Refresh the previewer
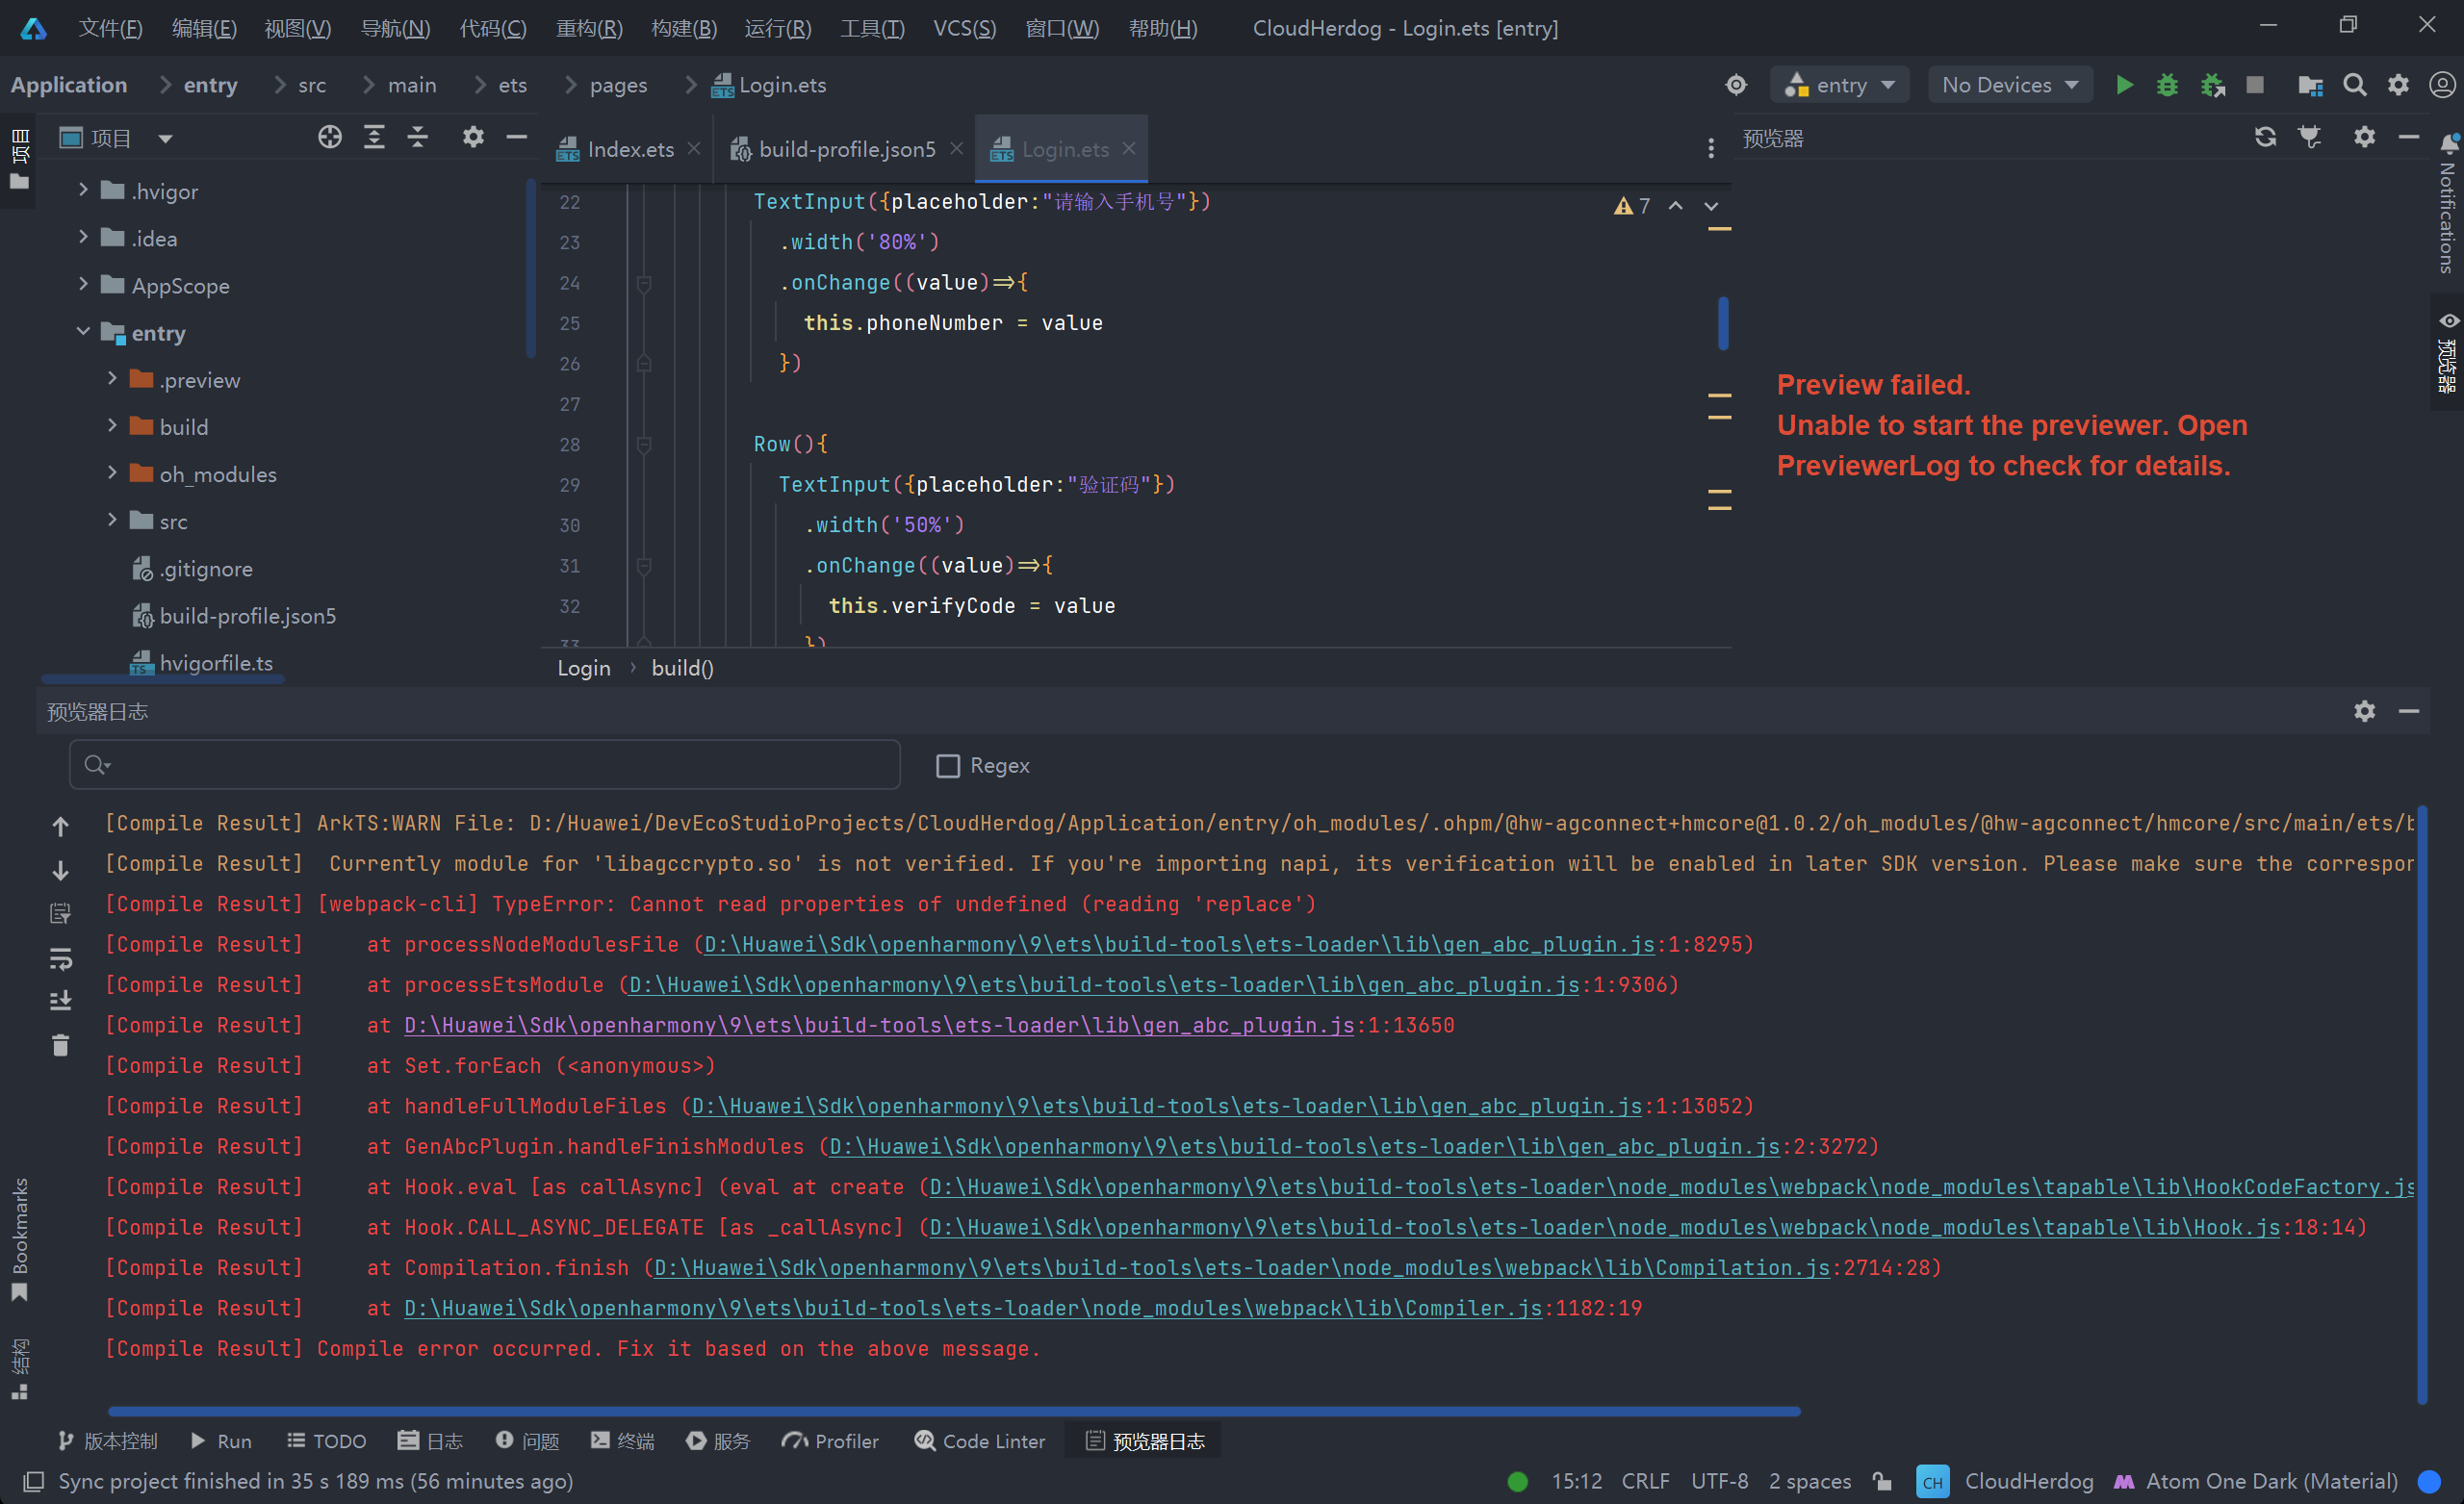The image size is (2464, 1504). tap(2265, 137)
